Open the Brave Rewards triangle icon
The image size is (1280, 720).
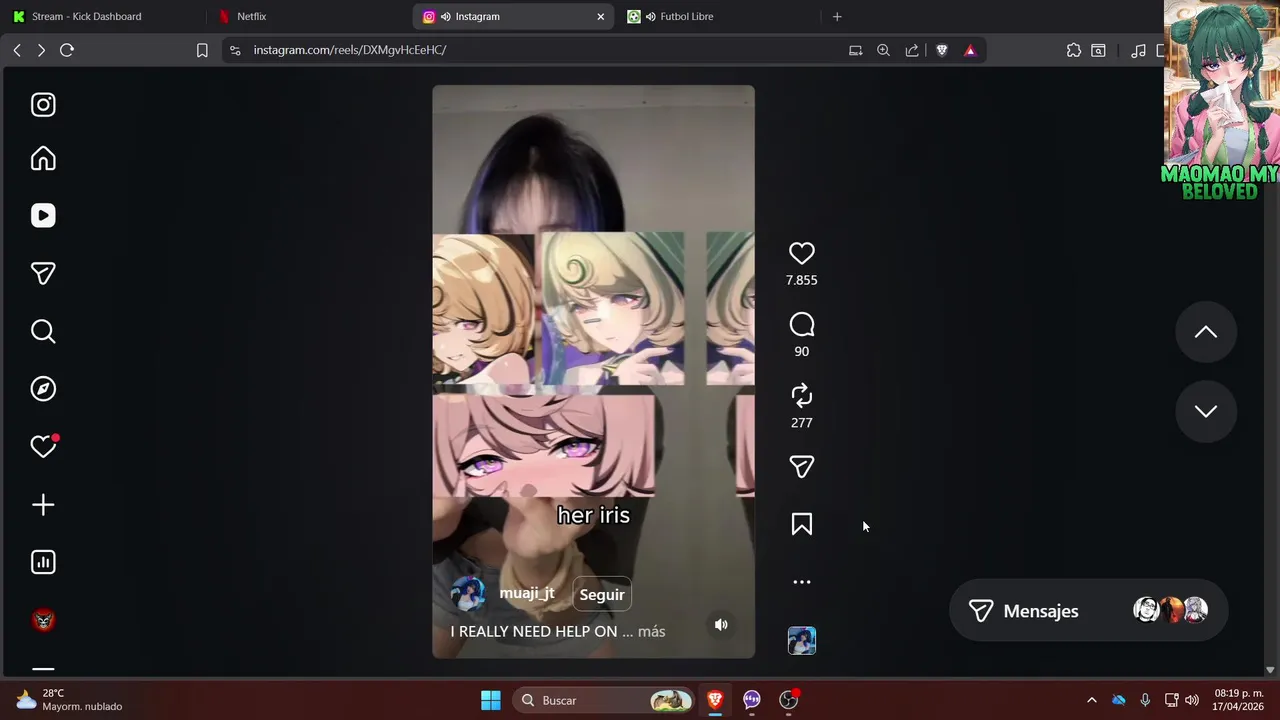(970, 50)
